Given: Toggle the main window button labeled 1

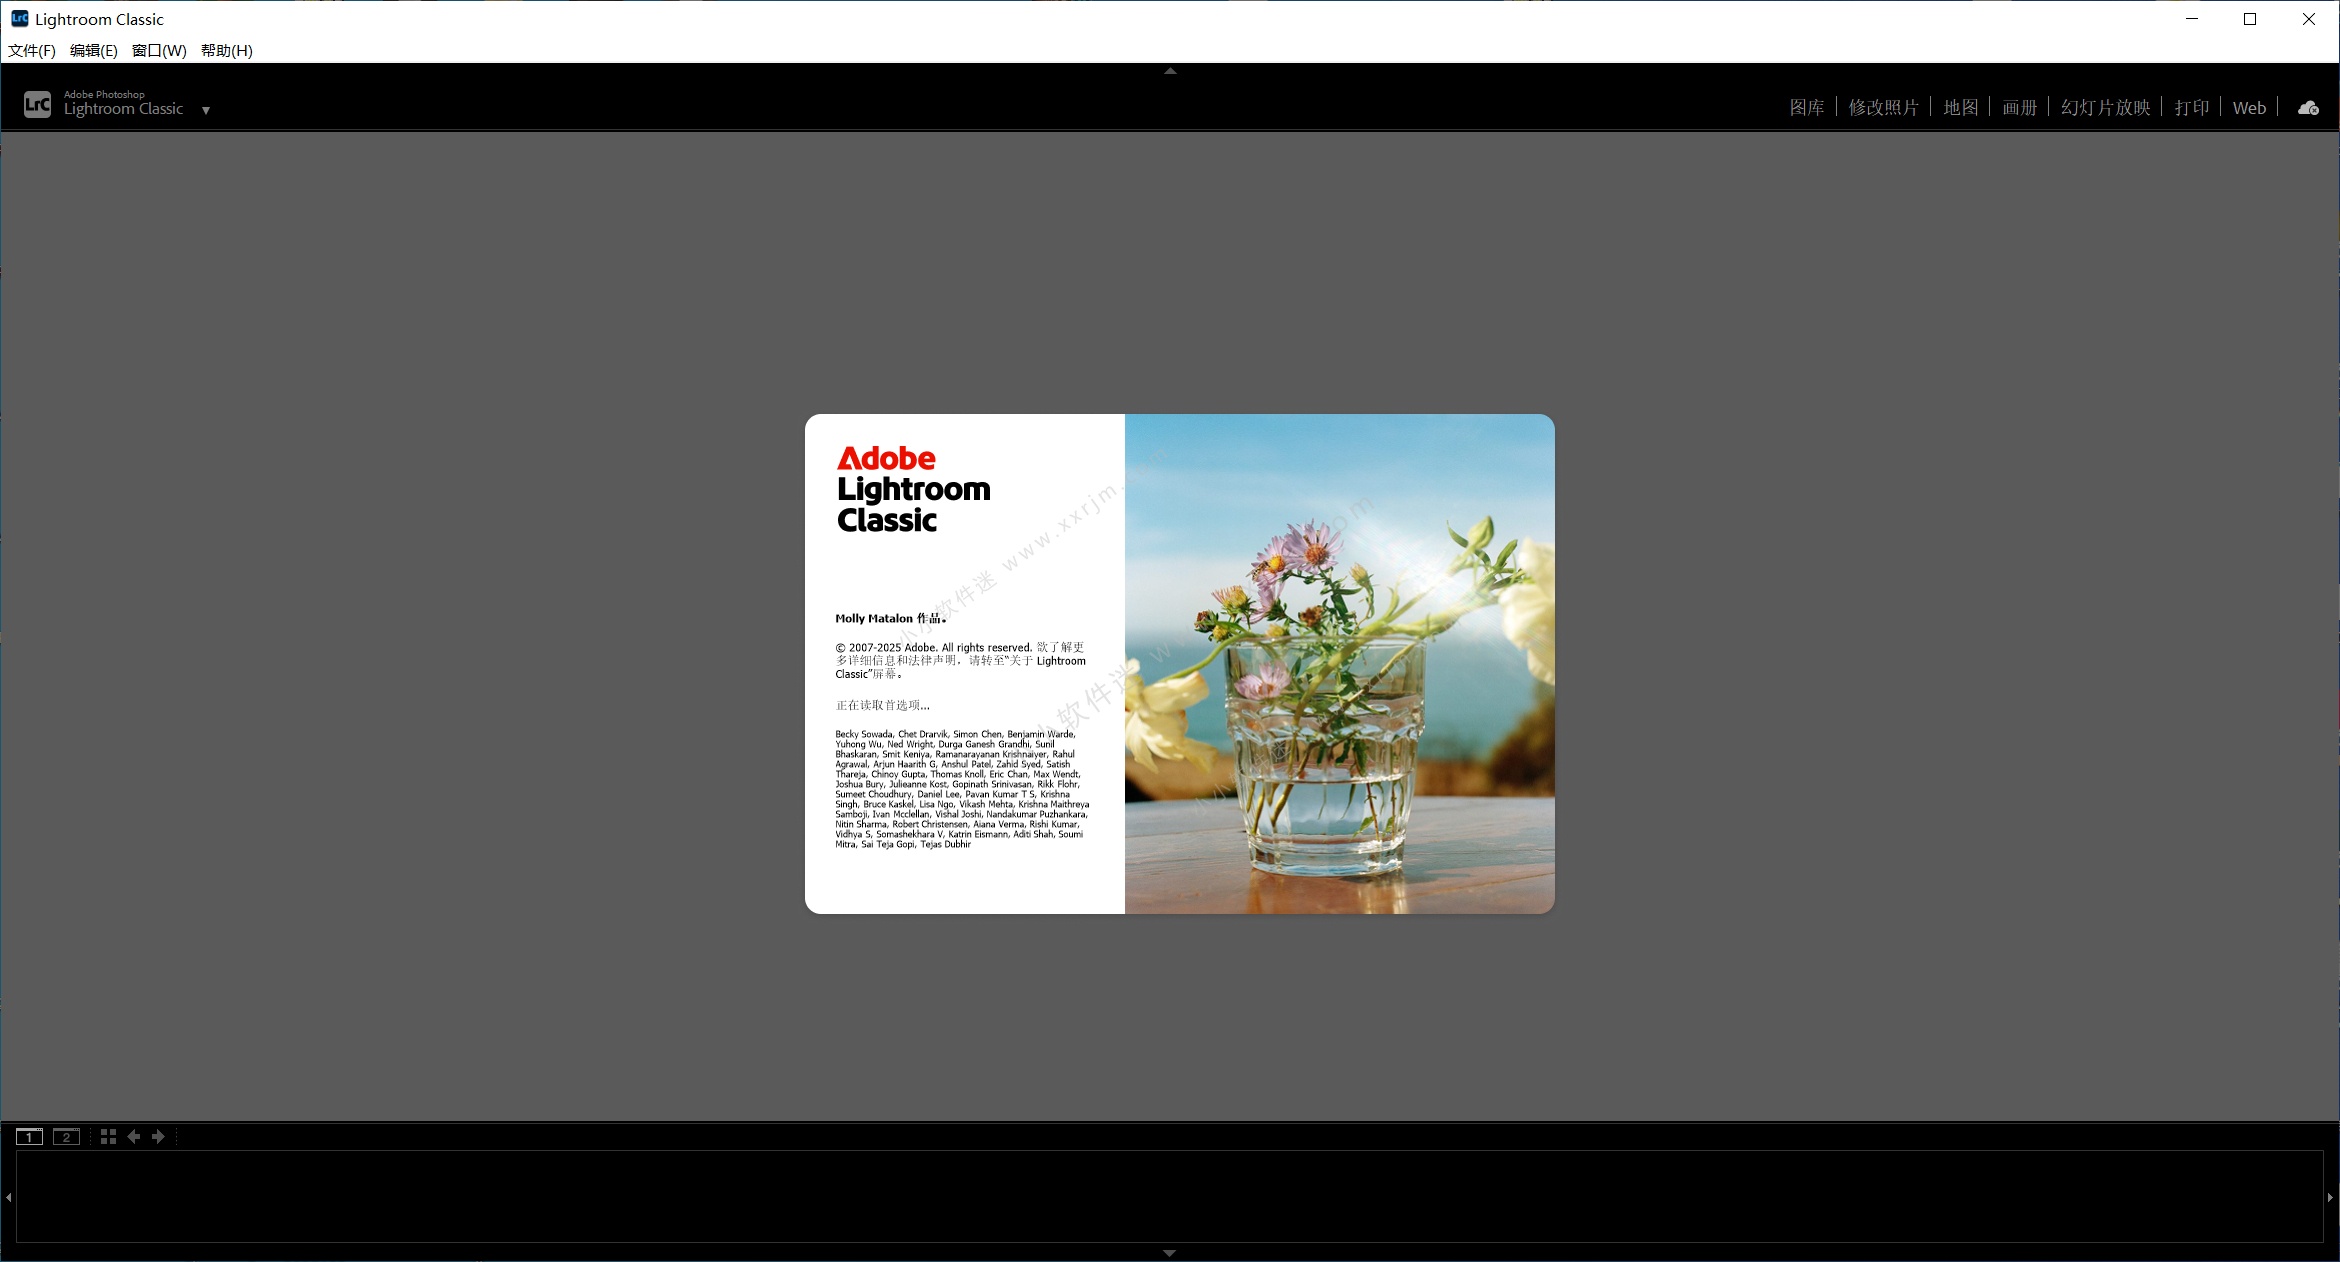Looking at the screenshot, I should click(x=31, y=1136).
